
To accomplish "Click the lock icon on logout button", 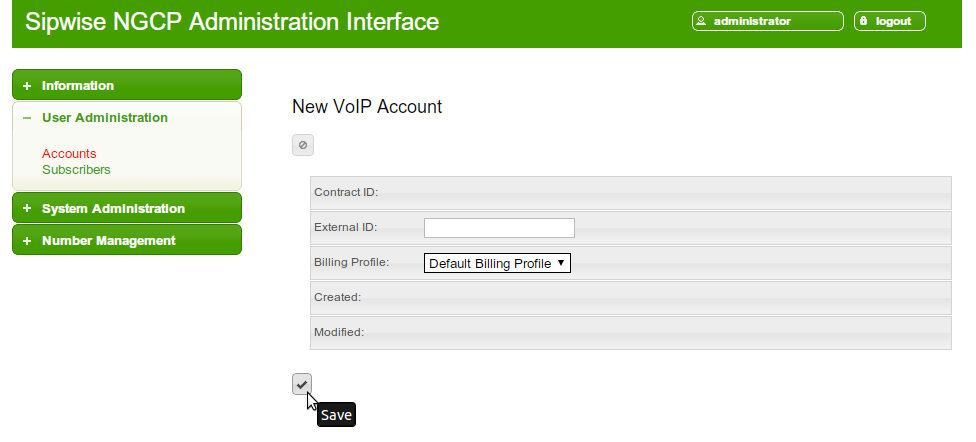I will coord(863,21).
